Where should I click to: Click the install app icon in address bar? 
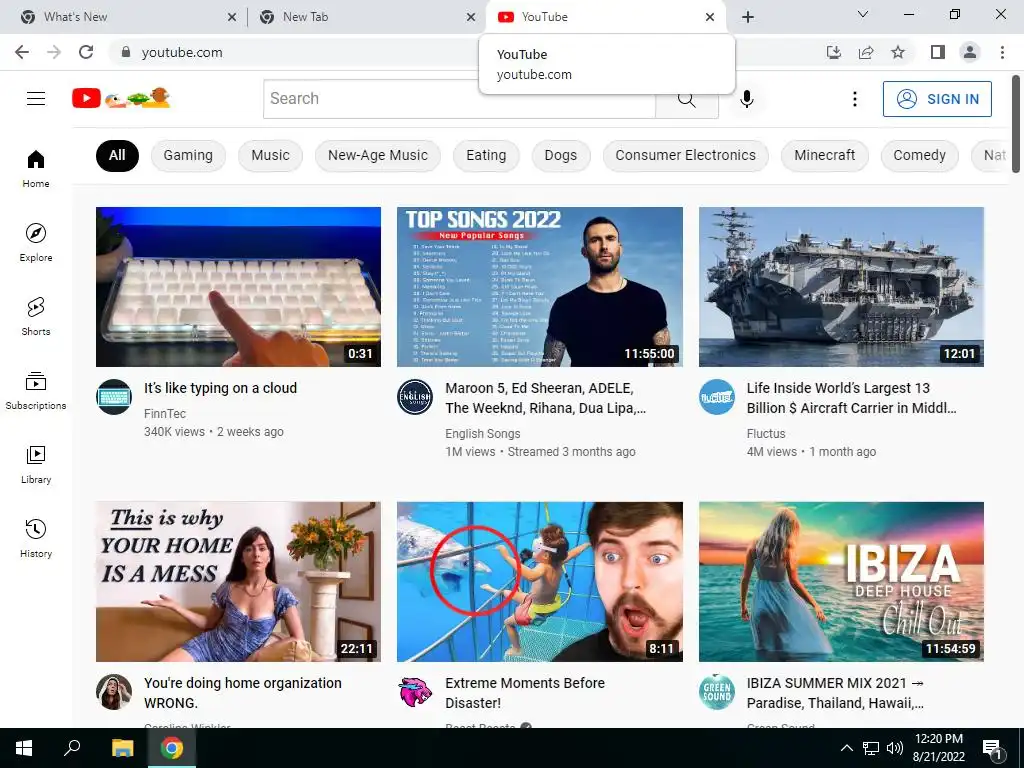[834, 52]
